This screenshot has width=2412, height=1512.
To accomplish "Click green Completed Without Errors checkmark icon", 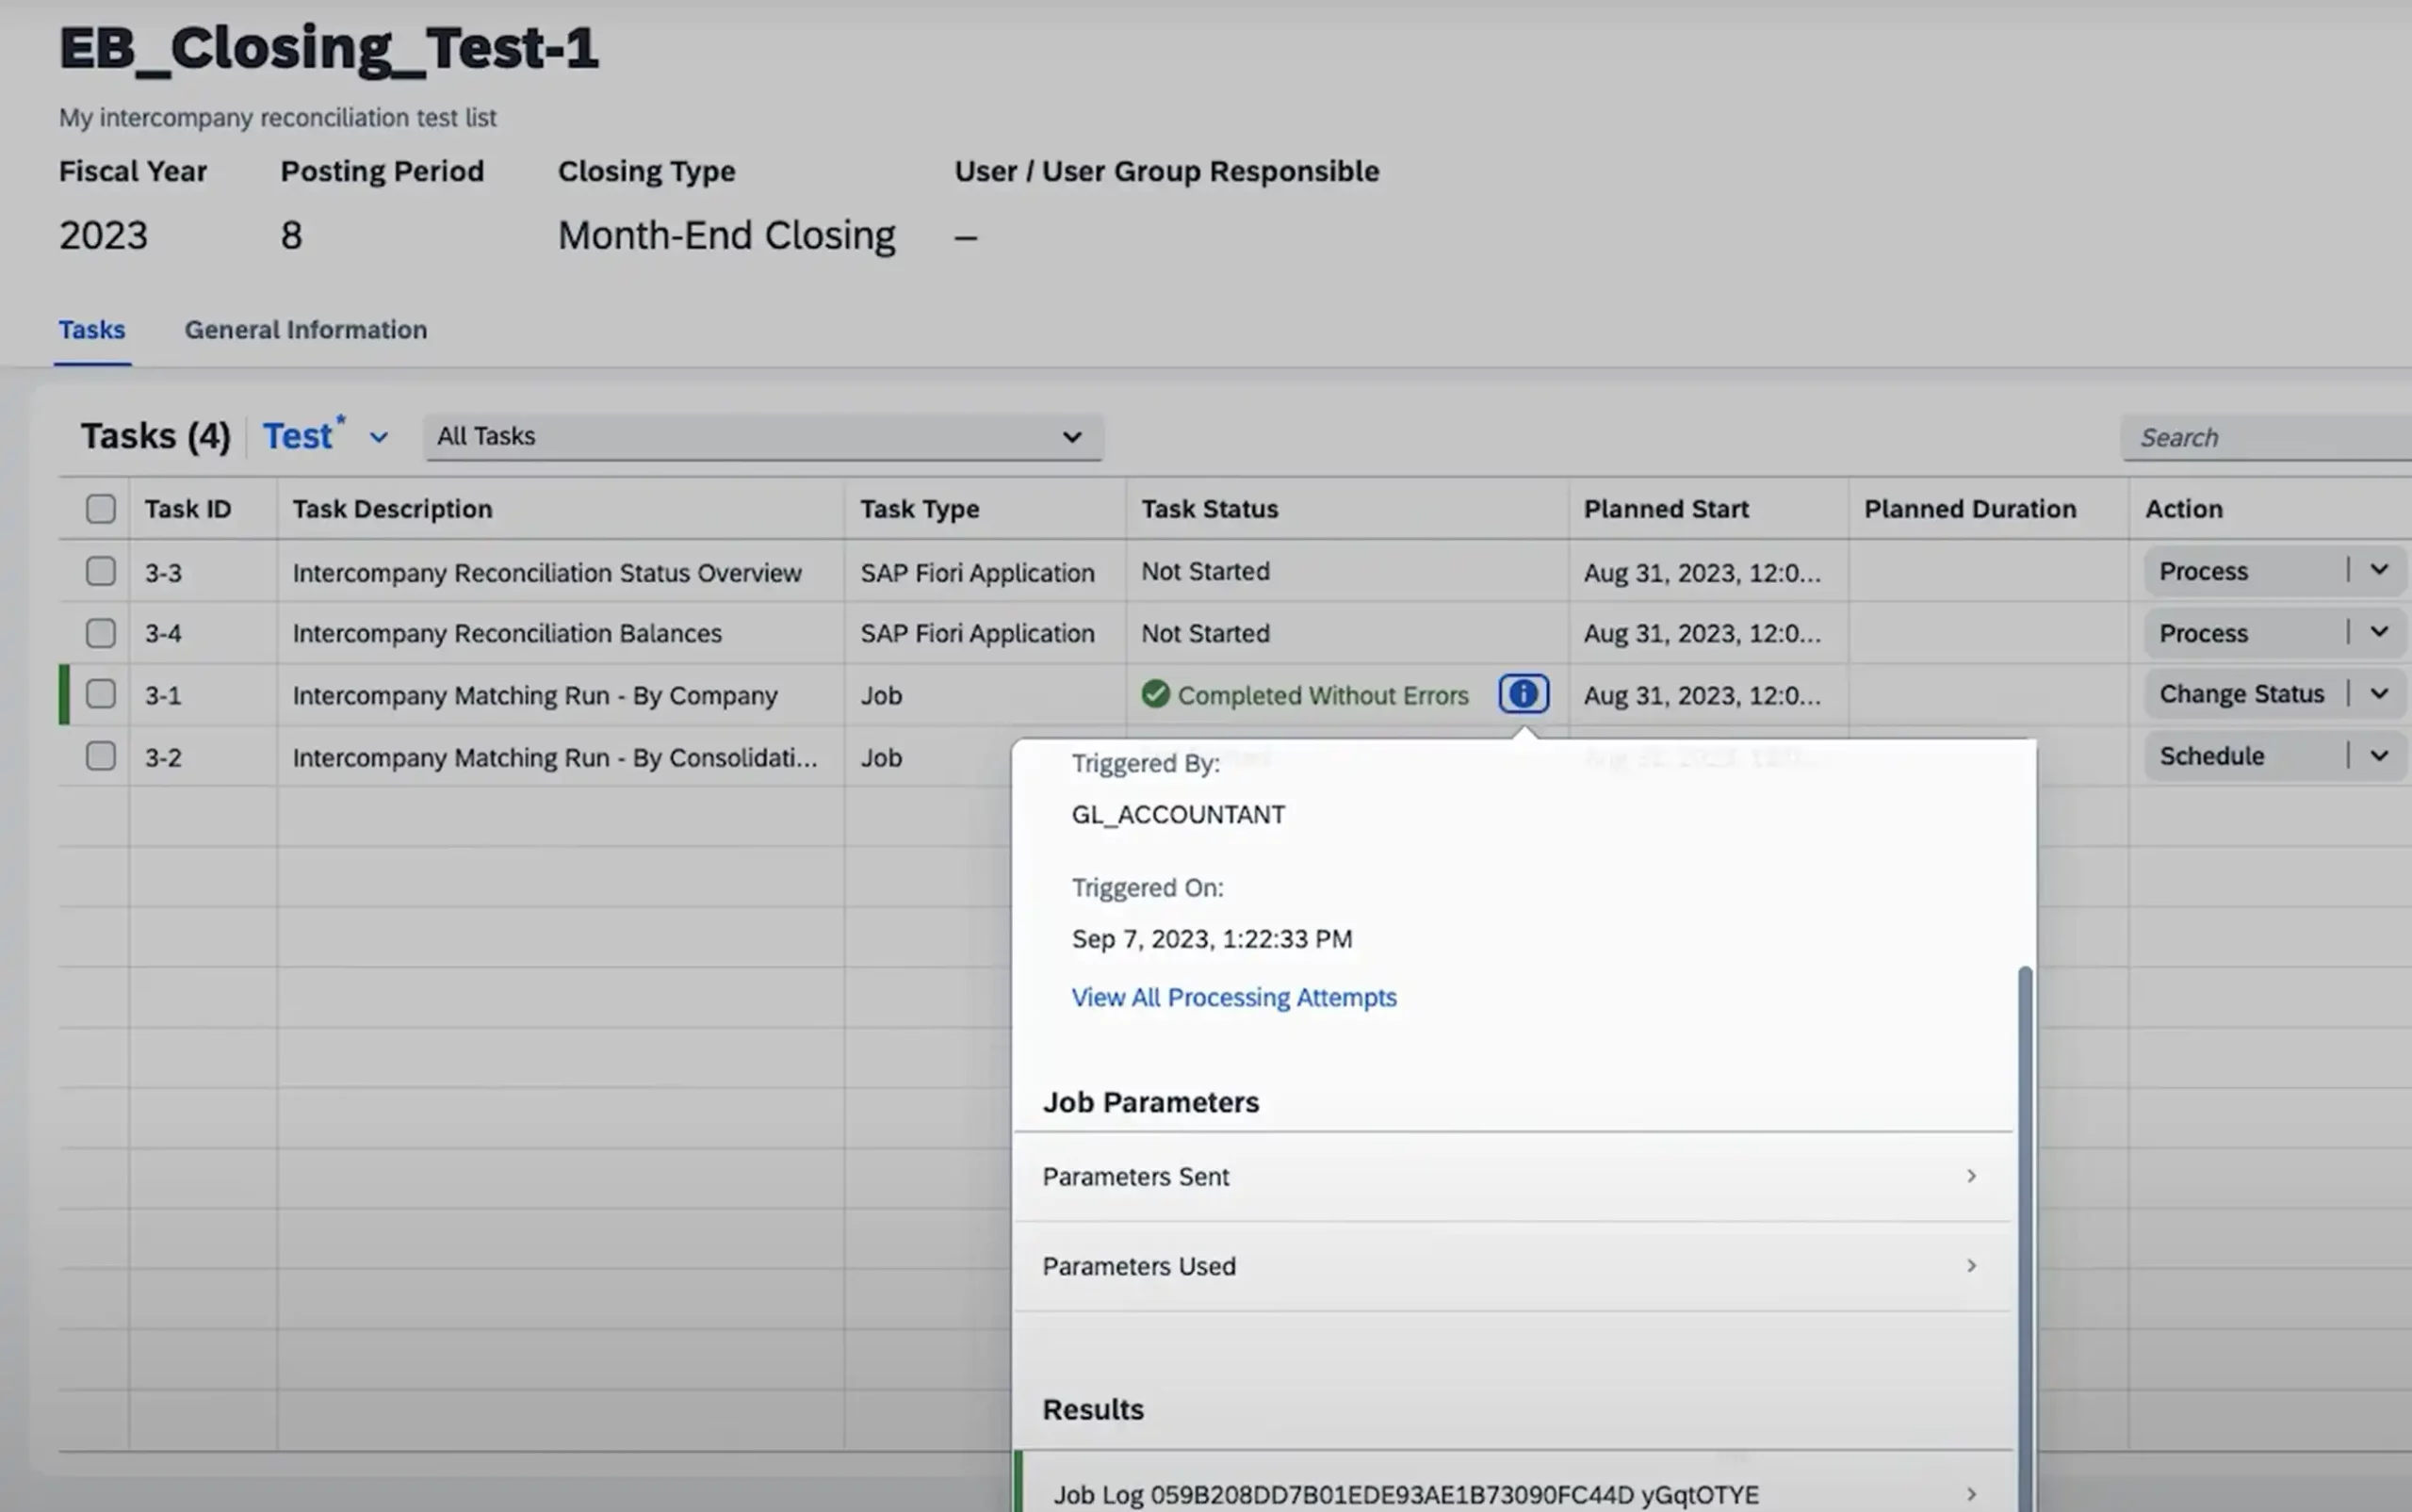I will coord(1155,694).
